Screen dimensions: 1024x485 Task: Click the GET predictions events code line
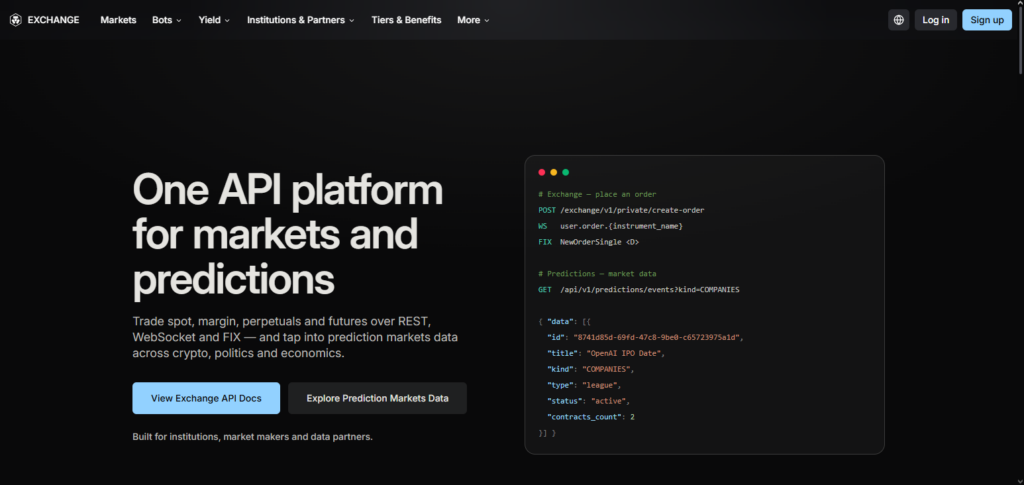click(639, 289)
